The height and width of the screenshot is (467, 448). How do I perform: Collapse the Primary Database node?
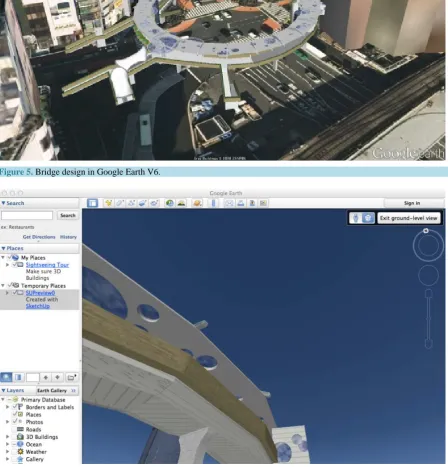(x=3, y=399)
